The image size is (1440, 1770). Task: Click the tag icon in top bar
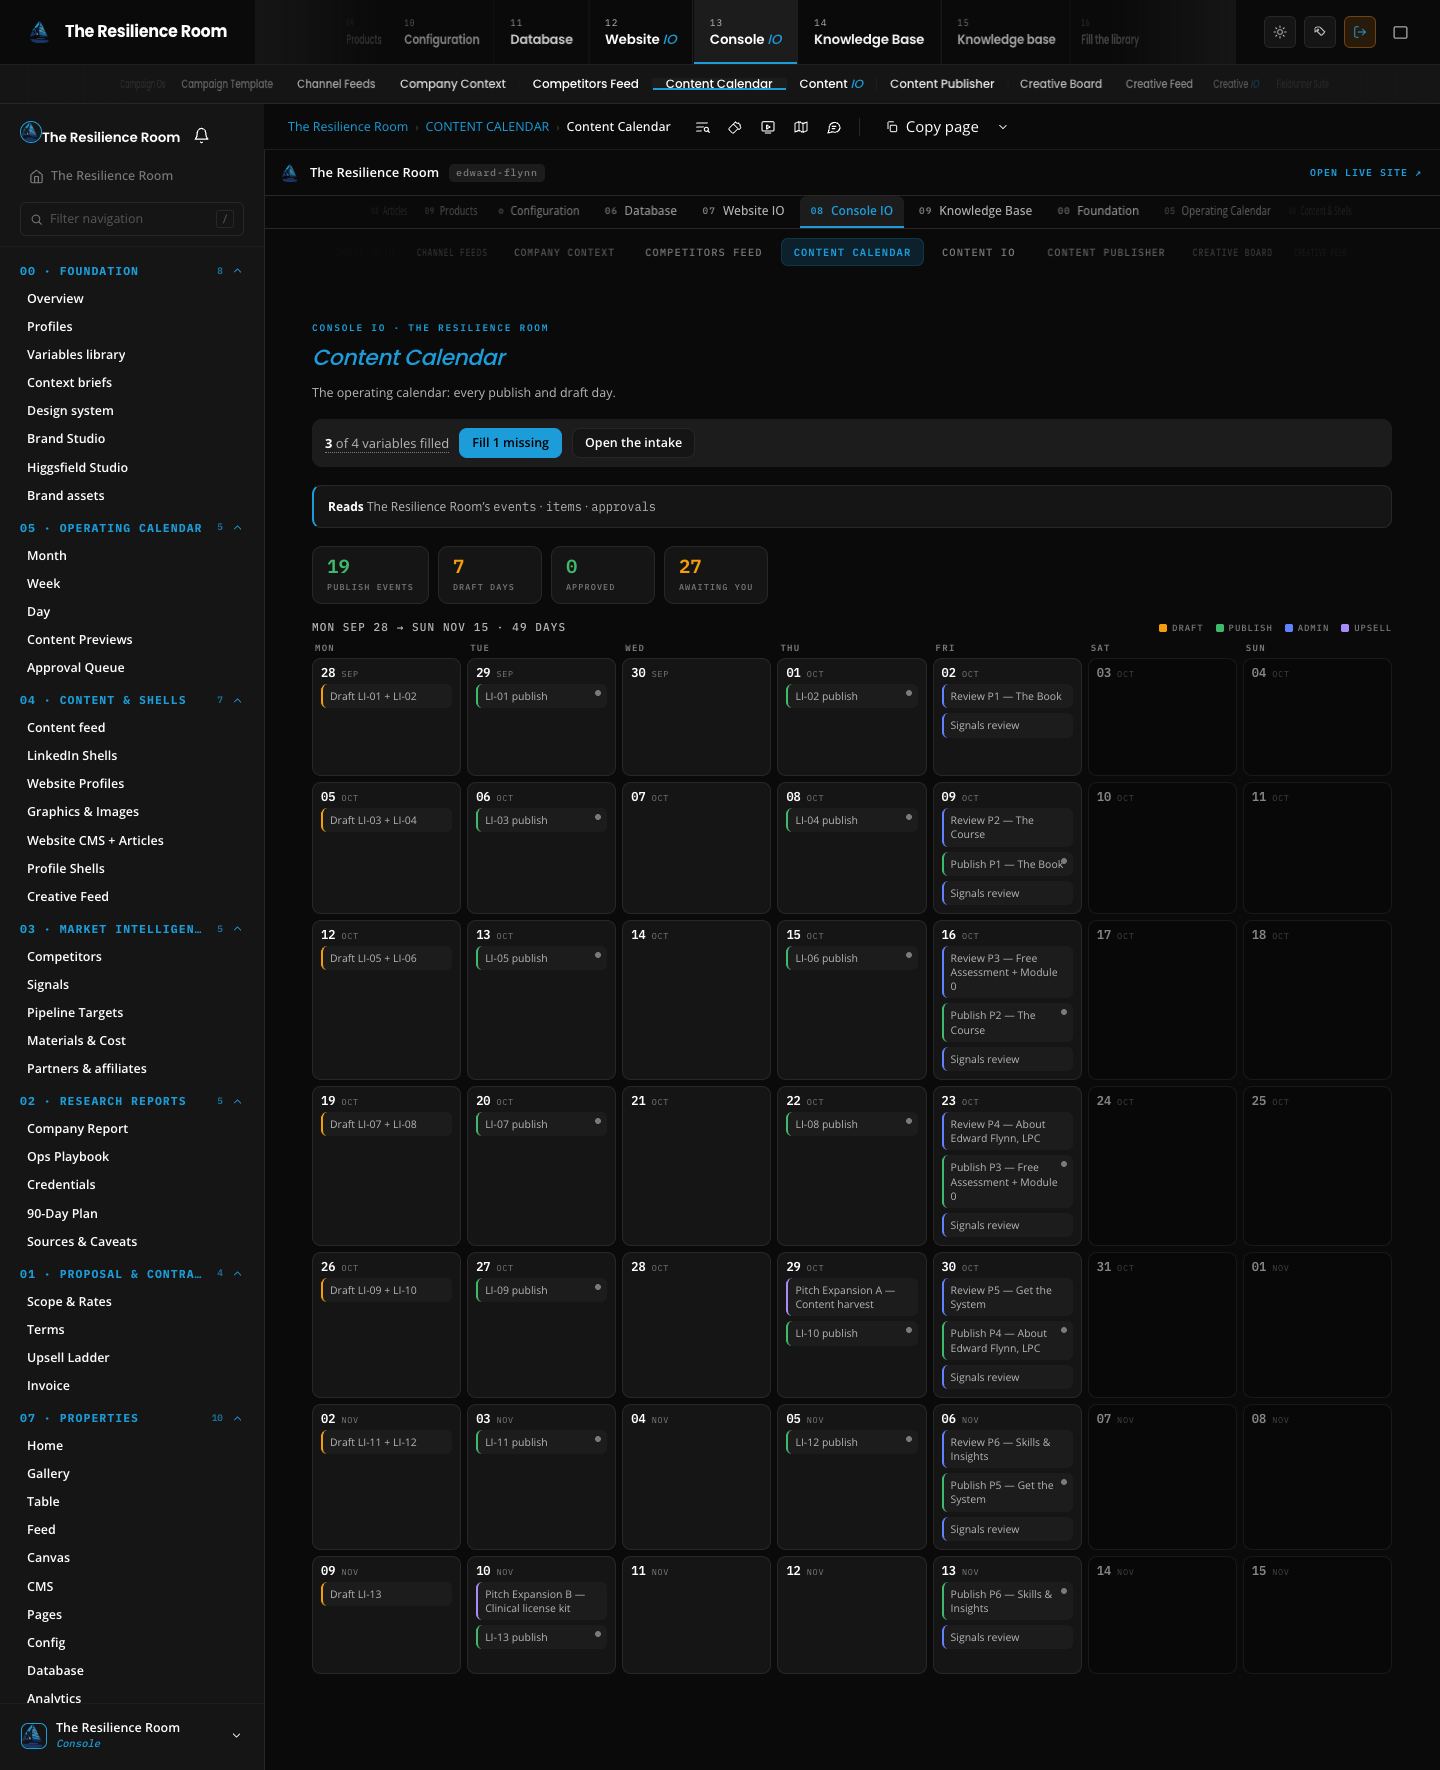pos(1320,32)
